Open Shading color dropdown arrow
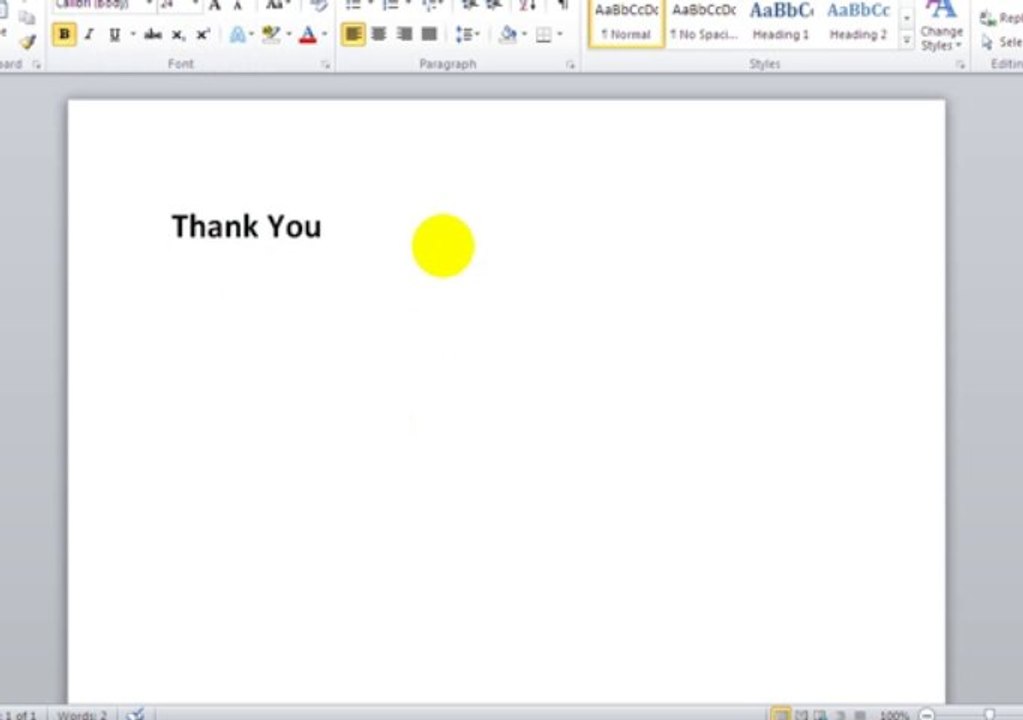The width and height of the screenshot is (1023, 720). pyautogui.click(x=525, y=34)
